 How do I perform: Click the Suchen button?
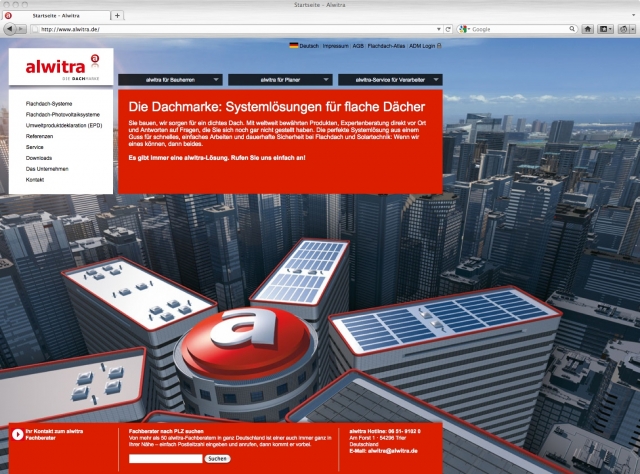click(217, 459)
